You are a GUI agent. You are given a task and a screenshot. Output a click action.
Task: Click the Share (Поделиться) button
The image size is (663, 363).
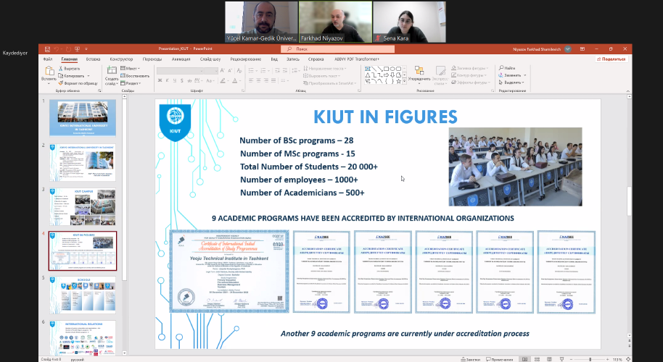coord(611,59)
